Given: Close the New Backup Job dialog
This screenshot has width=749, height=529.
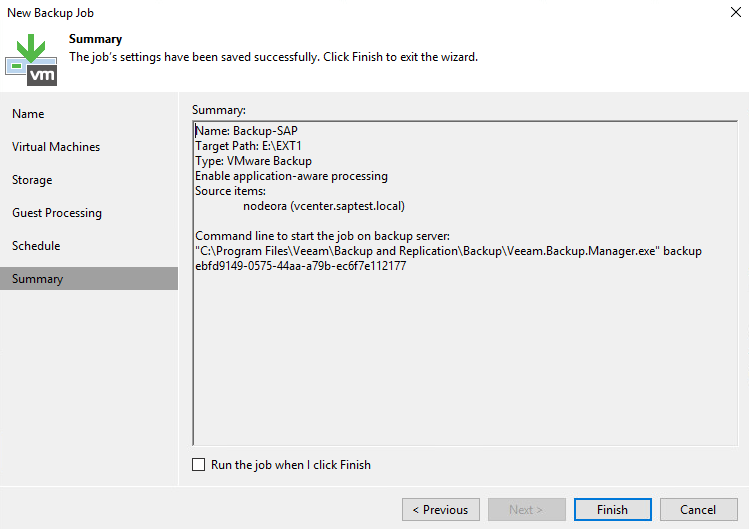Looking at the screenshot, I should (x=736, y=13).
